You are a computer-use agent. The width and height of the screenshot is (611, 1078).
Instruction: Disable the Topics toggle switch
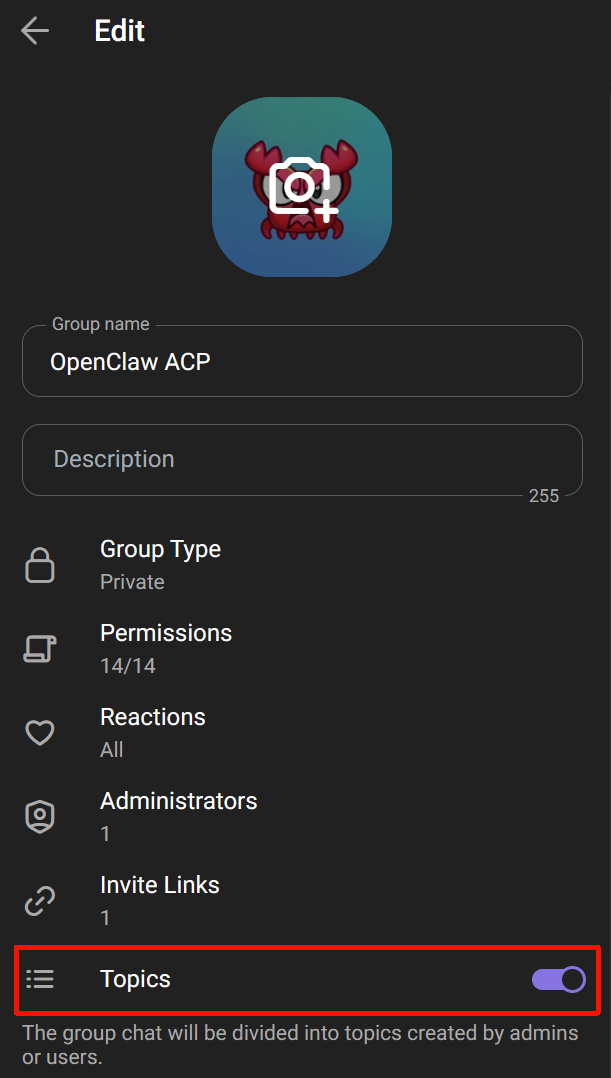tap(558, 979)
